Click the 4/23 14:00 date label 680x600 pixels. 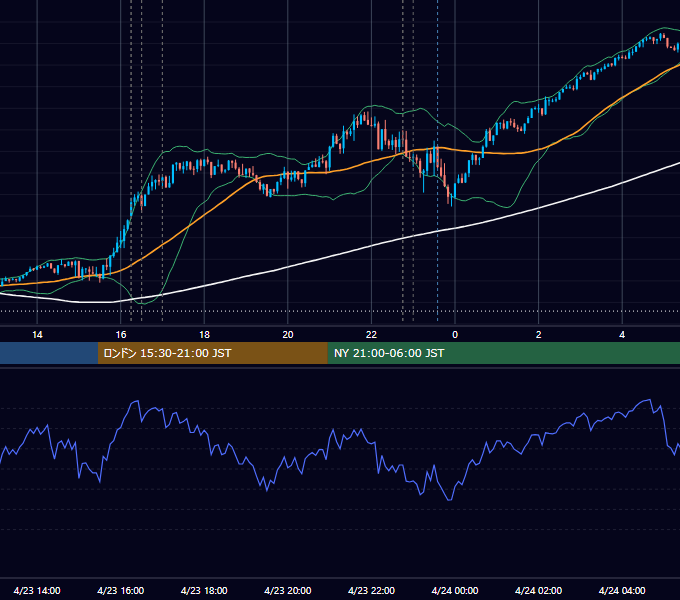pos(37,590)
